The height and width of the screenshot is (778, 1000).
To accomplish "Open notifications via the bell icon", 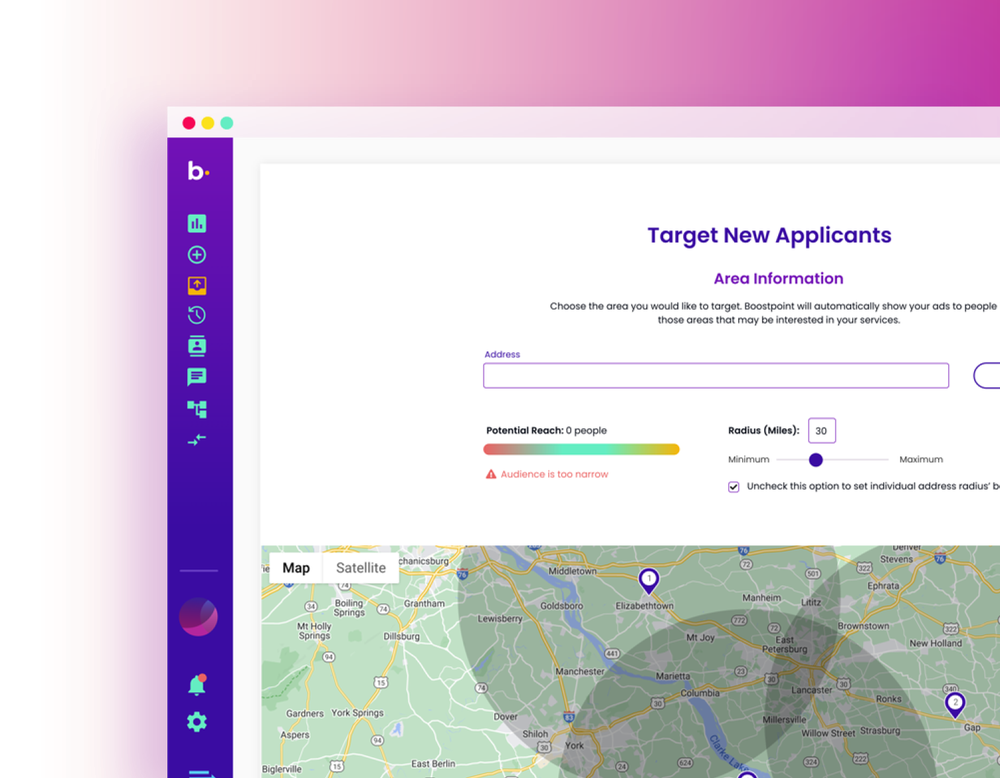I will coord(196,683).
